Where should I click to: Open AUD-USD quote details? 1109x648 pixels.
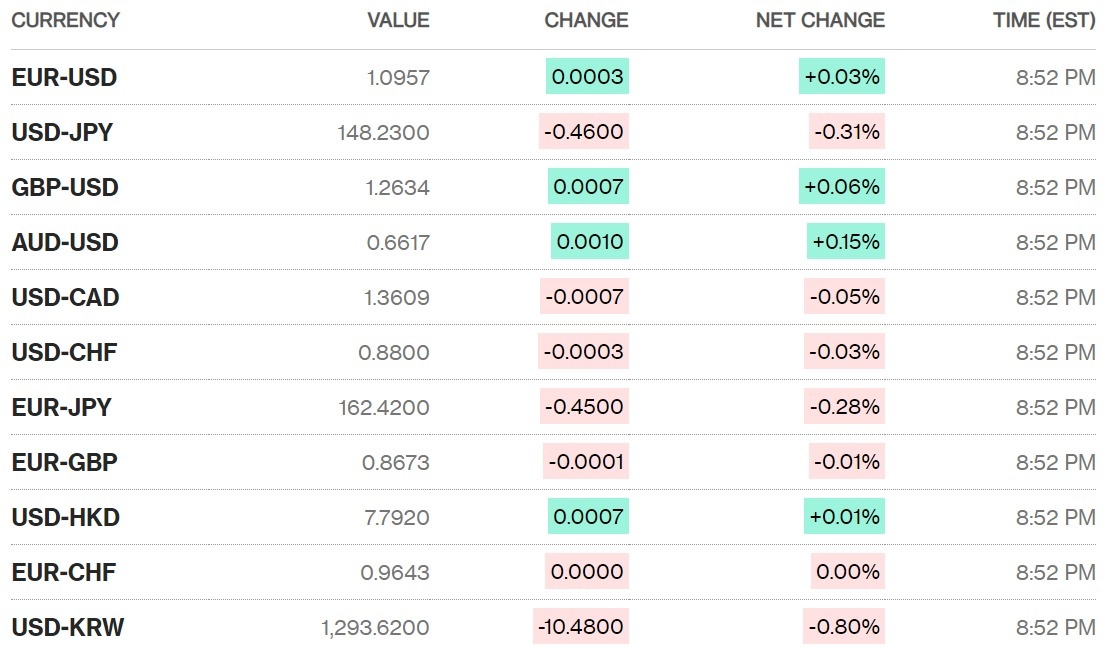click(65, 242)
